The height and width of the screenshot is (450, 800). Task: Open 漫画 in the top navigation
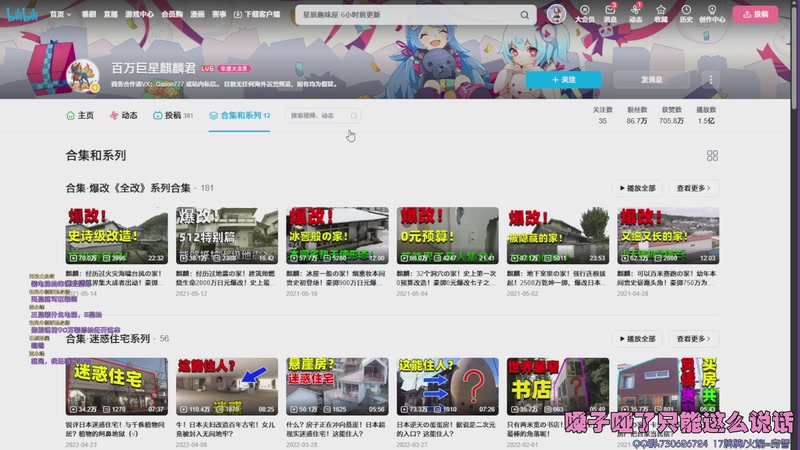[197, 14]
